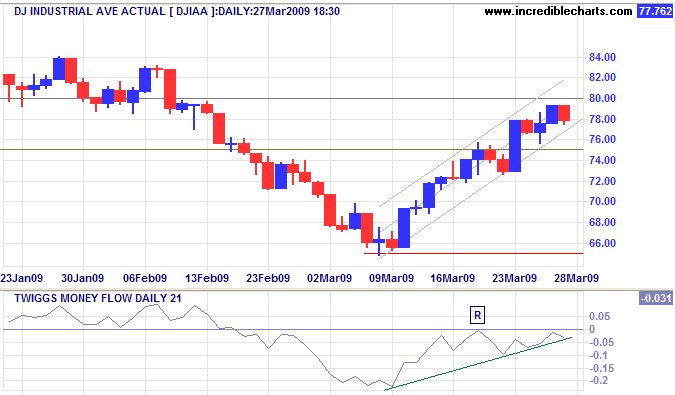675x395 pixels.
Task: Click the zero level label on indicator axis
Action: click(592, 329)
